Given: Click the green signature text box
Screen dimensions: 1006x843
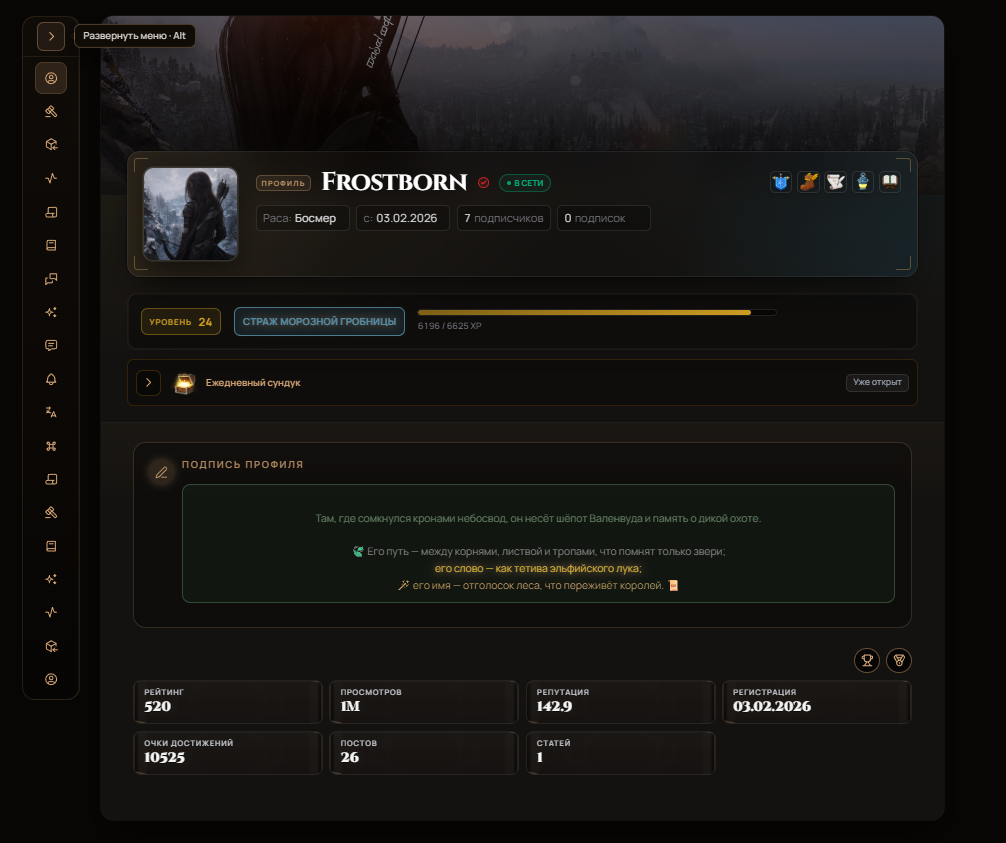Looking at the screenshot, I should (x=538, y=543).
